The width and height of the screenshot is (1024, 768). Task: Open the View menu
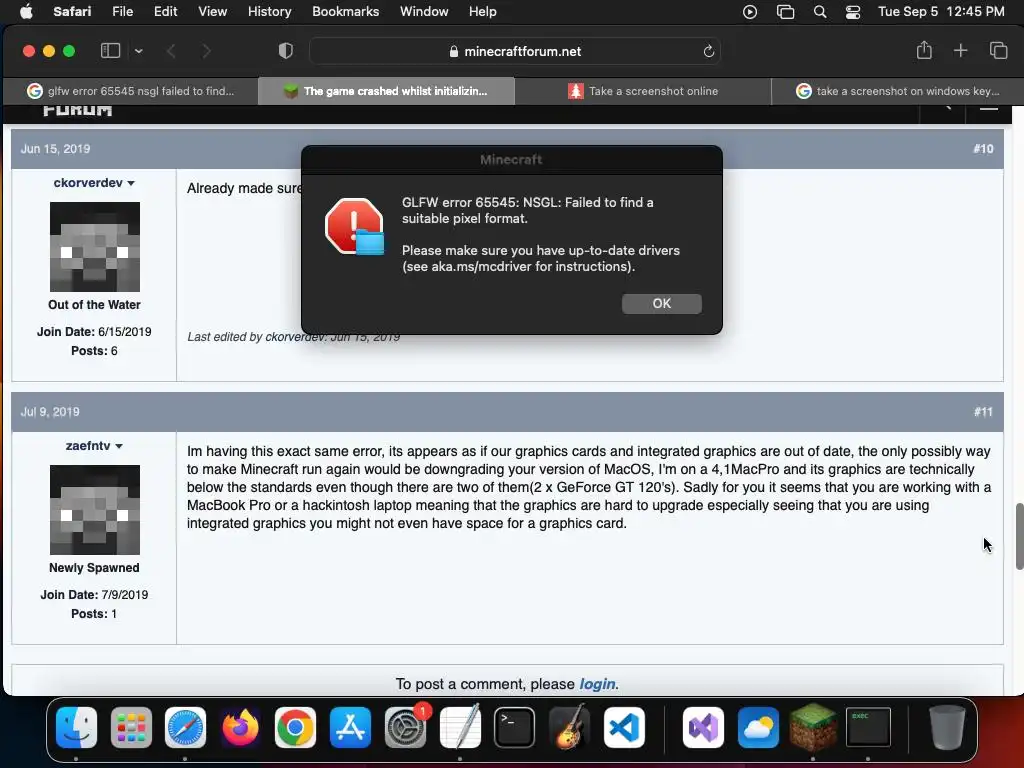(x=212, y=12)
